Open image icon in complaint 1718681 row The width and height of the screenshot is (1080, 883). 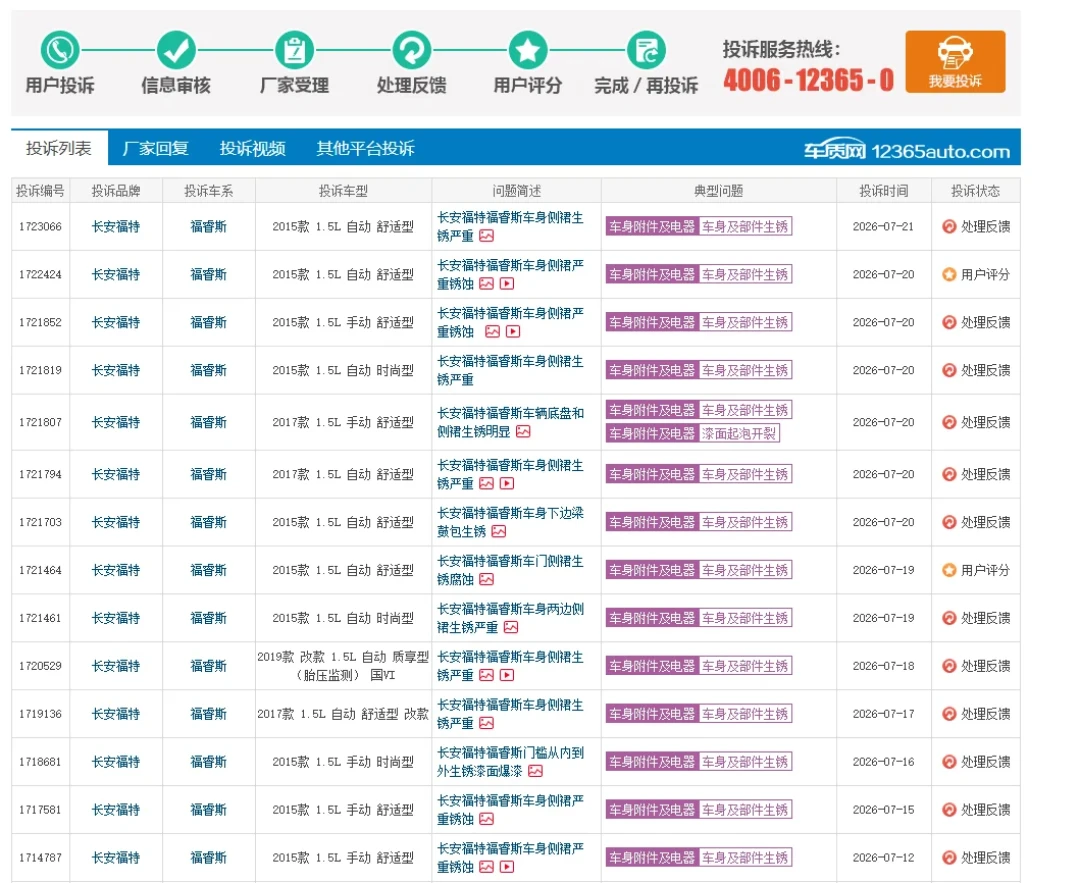pyautogui.click(x=535, y=771)
